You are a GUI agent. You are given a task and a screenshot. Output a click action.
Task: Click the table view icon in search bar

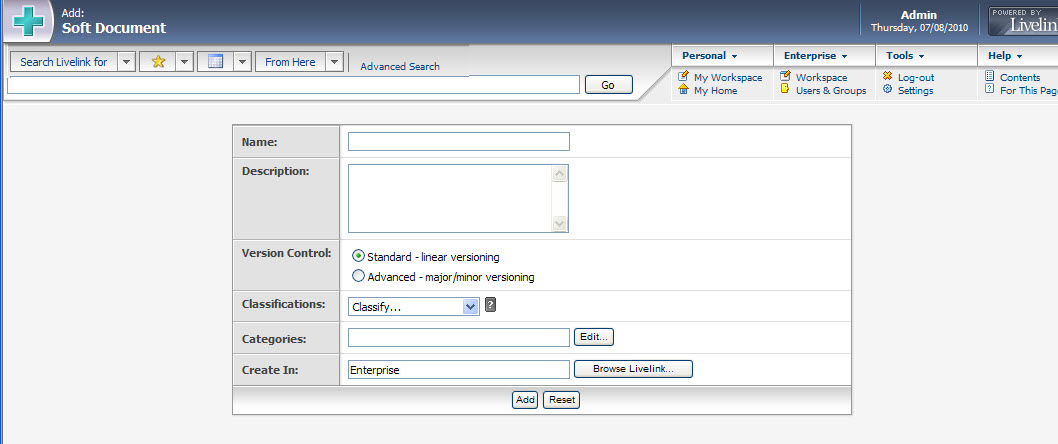[215, 62]
